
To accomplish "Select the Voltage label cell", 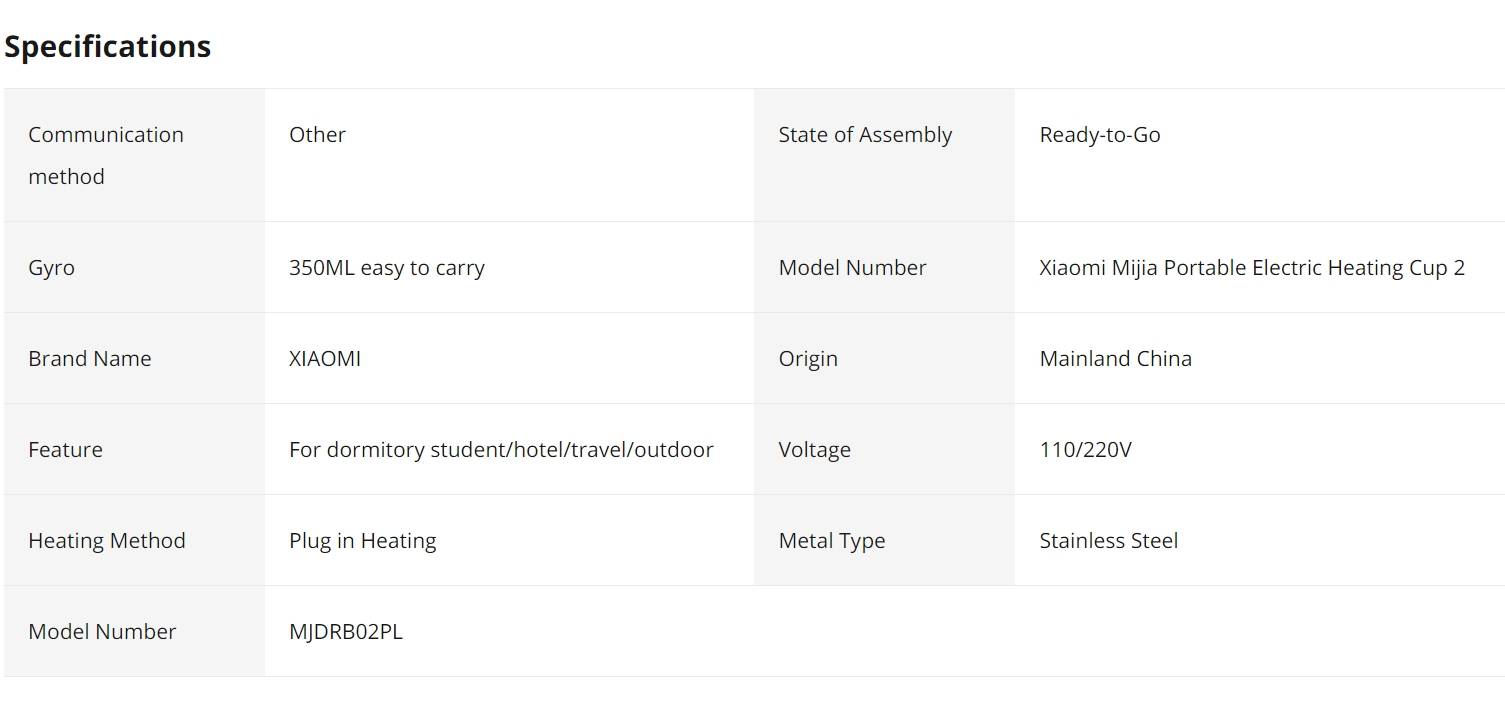I will click(x=884, y=449).
